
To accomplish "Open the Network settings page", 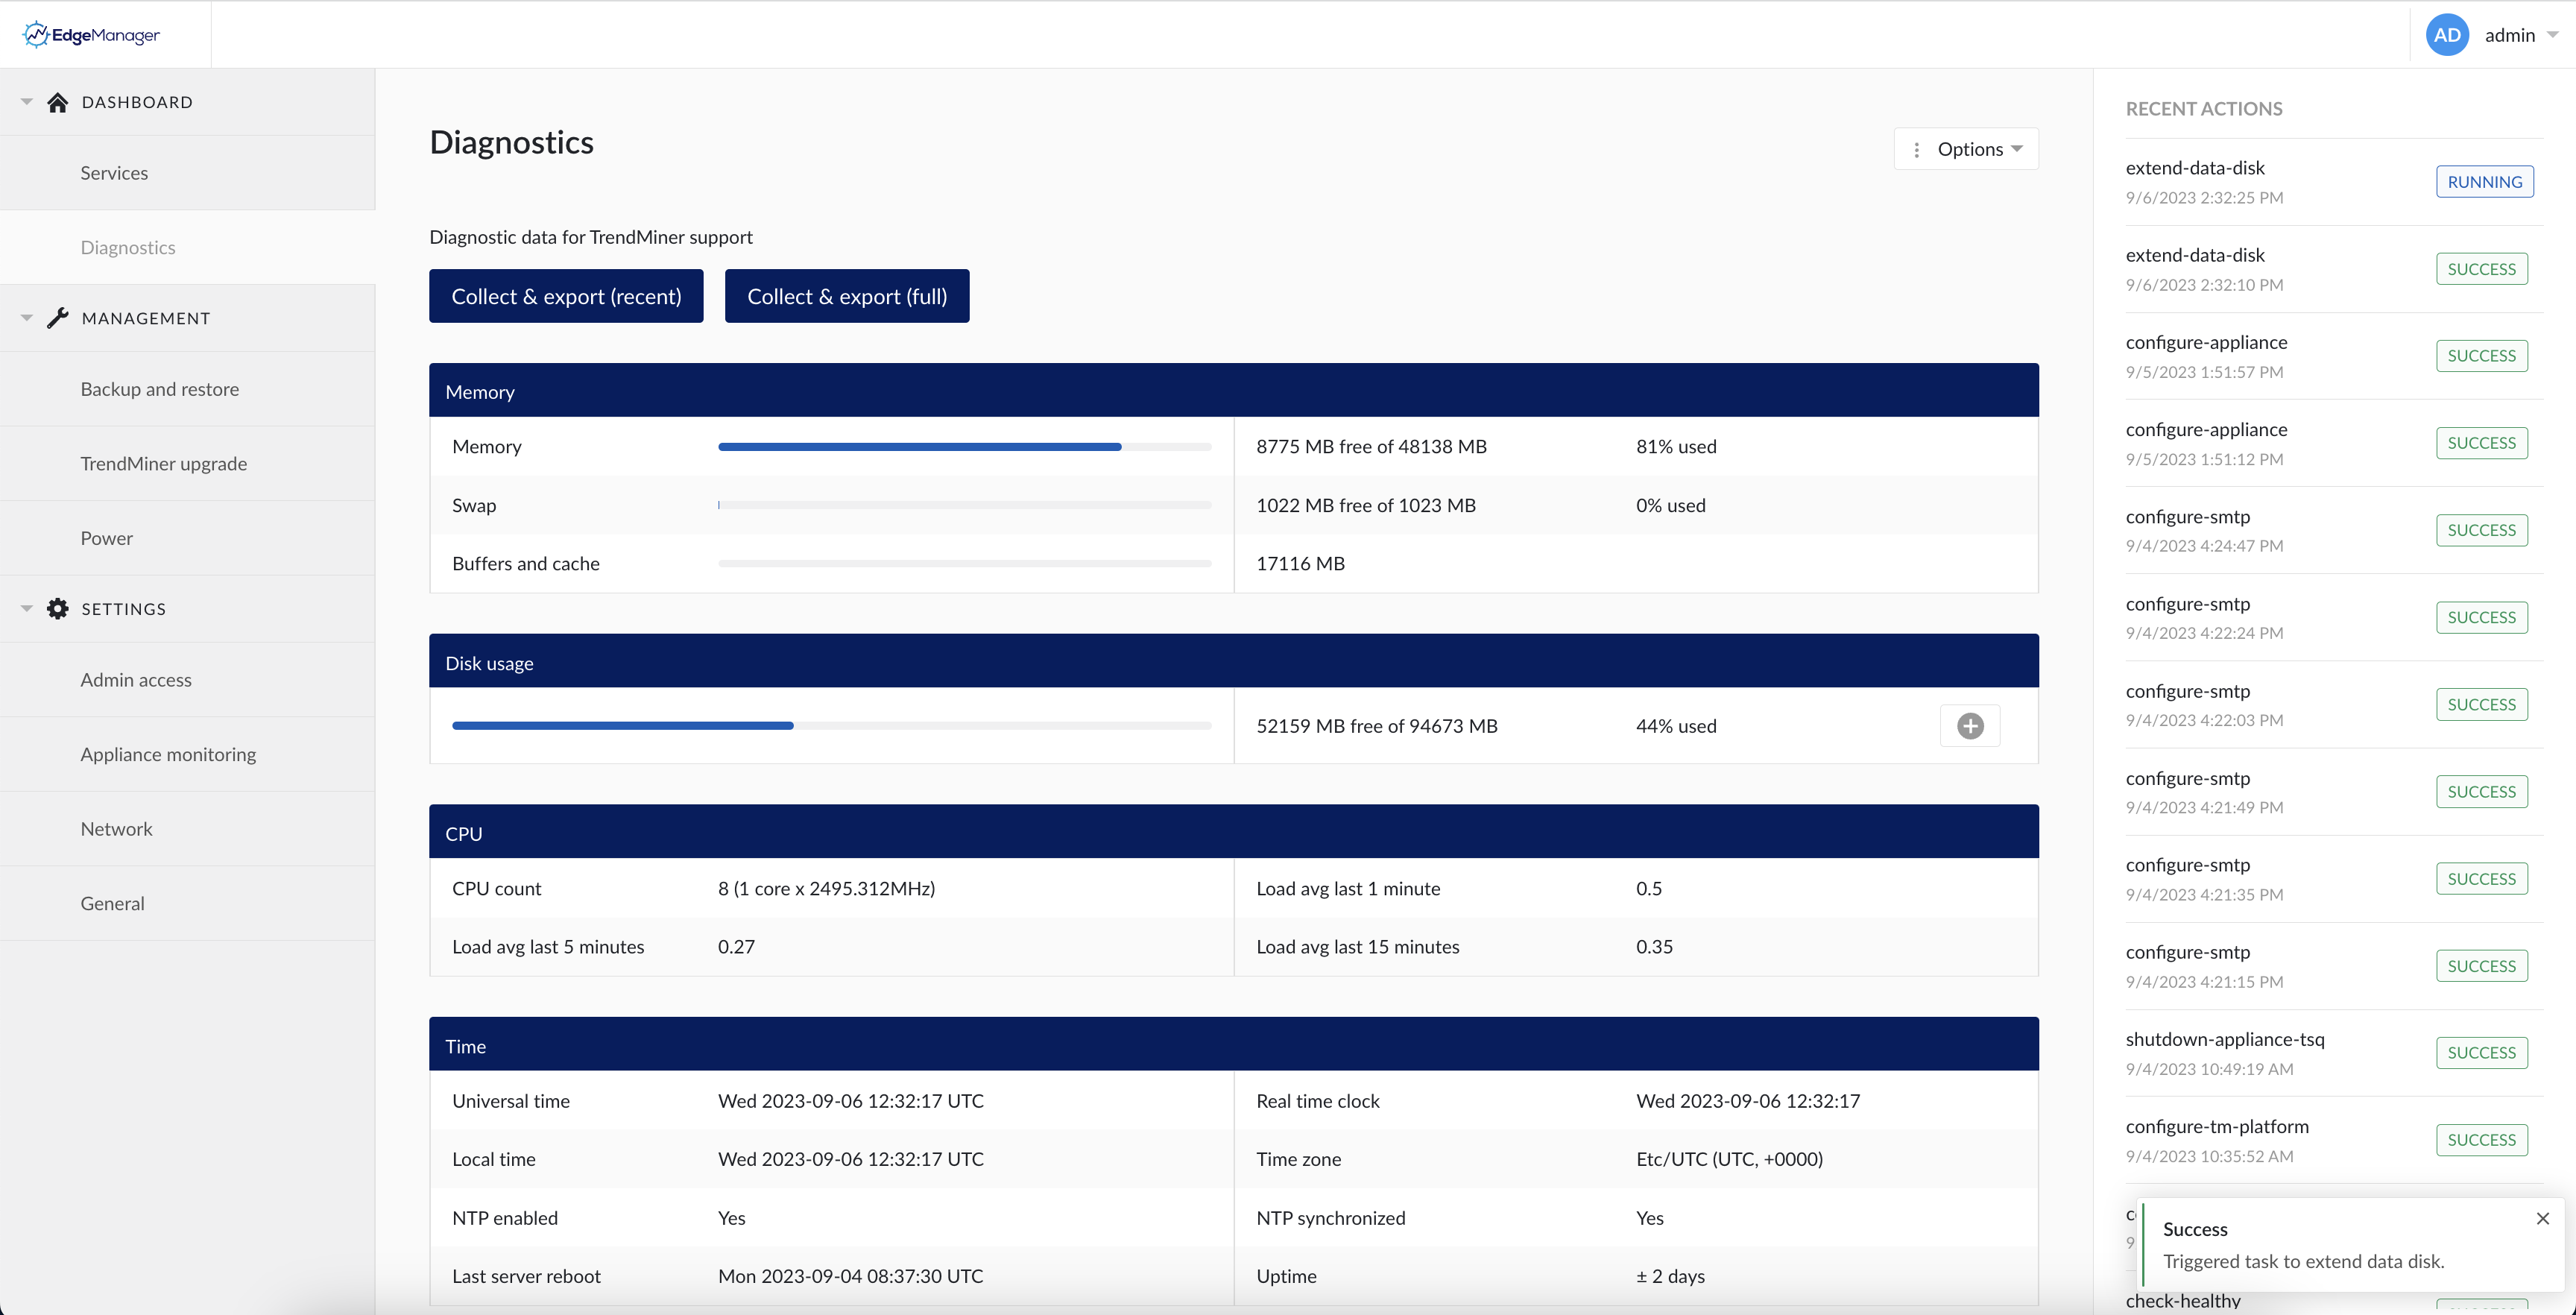I will 116,828.
